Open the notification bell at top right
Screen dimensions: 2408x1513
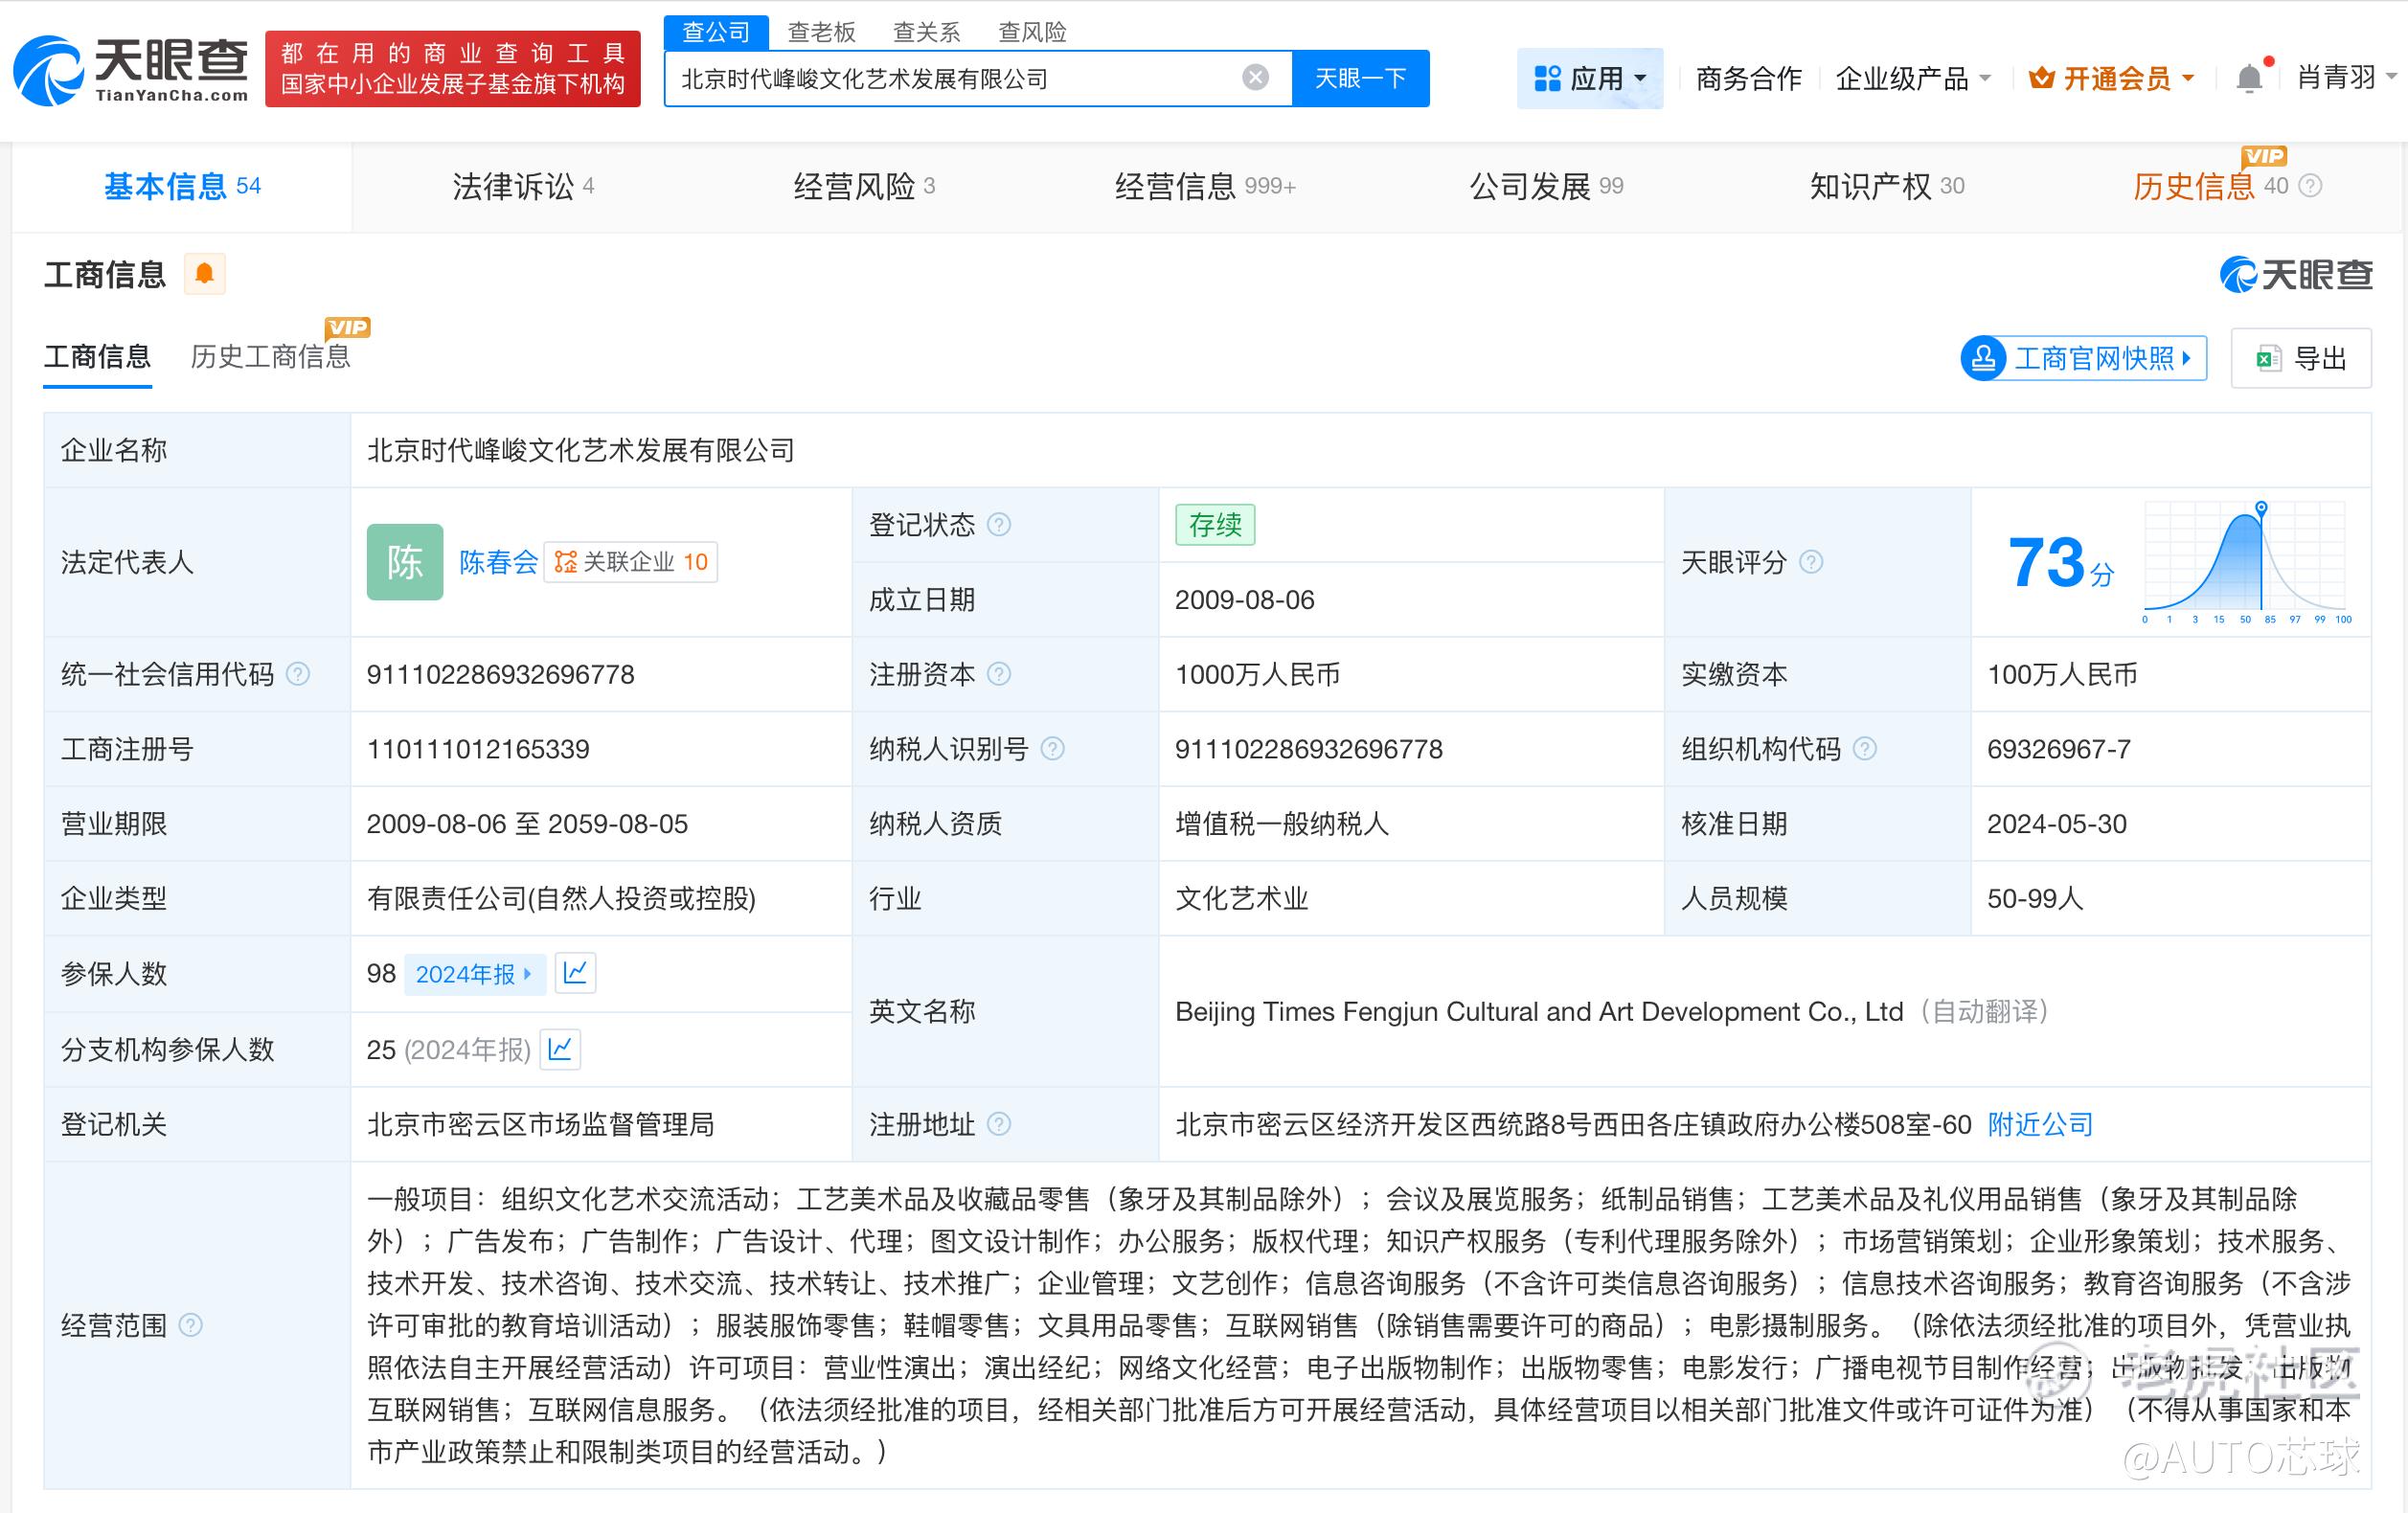tap(2248, 76)
